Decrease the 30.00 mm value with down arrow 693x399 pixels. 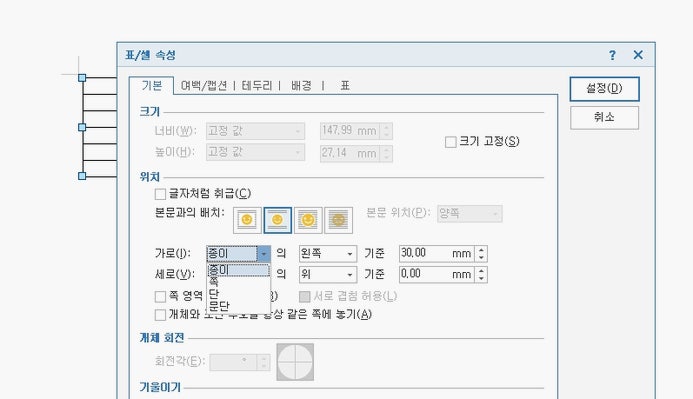pyautogui.click(x=481, y=258)
